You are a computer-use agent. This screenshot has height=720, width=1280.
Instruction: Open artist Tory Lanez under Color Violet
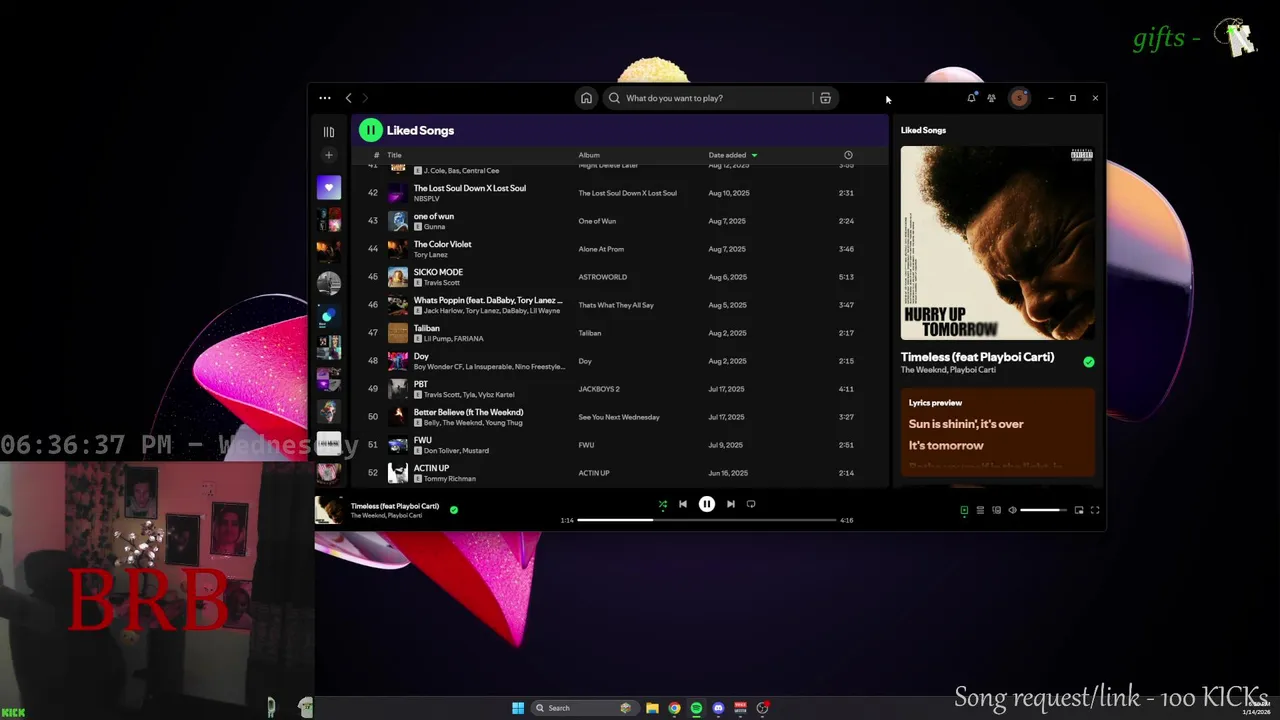click(x=430, y=255)
